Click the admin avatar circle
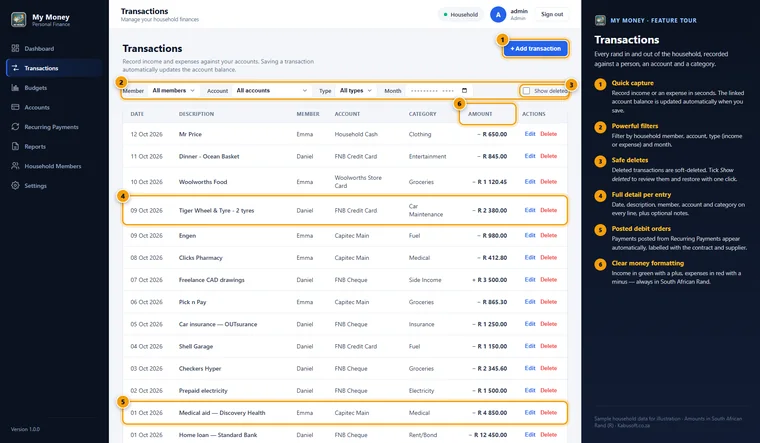The height and width of the screenshot is (443, 760). point(498,15)
